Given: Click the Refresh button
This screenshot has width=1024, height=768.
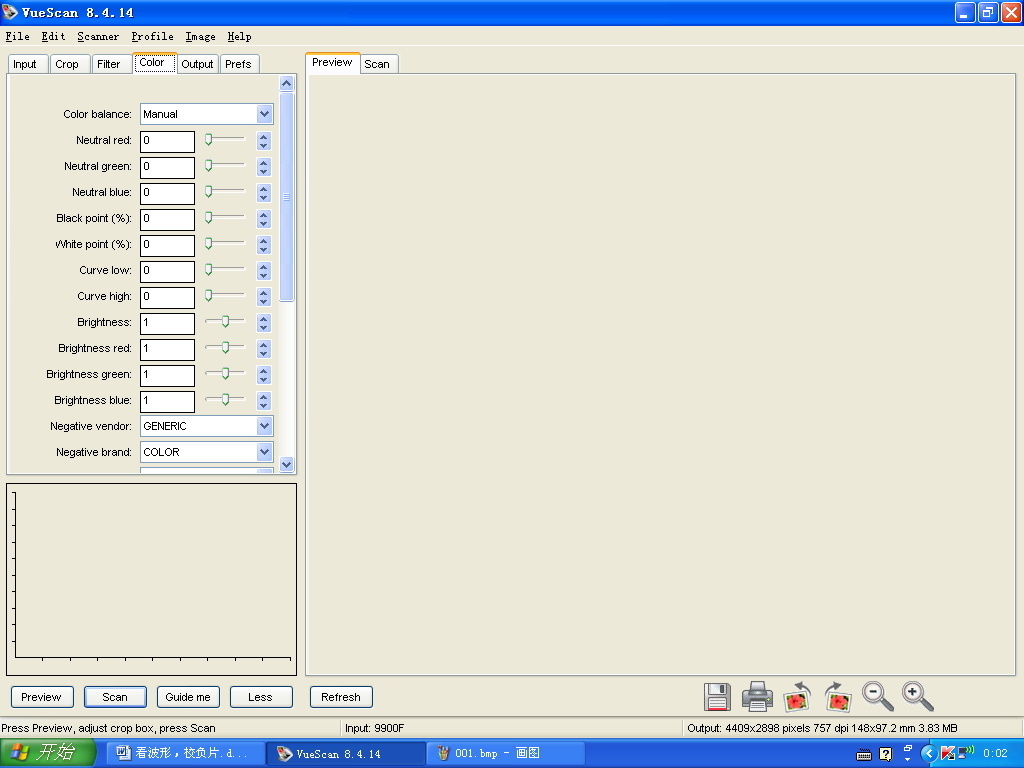Looking at the screenshot, I should pos(341,697).
